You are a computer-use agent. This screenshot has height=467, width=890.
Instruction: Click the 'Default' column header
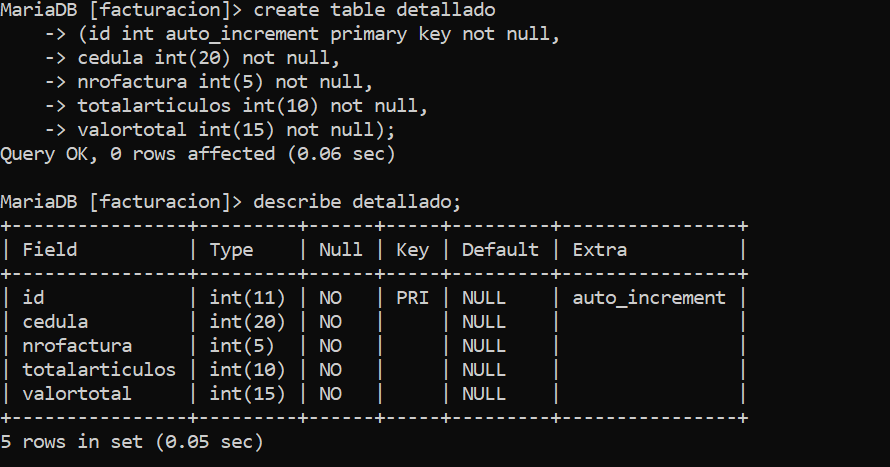pos(500,250)
